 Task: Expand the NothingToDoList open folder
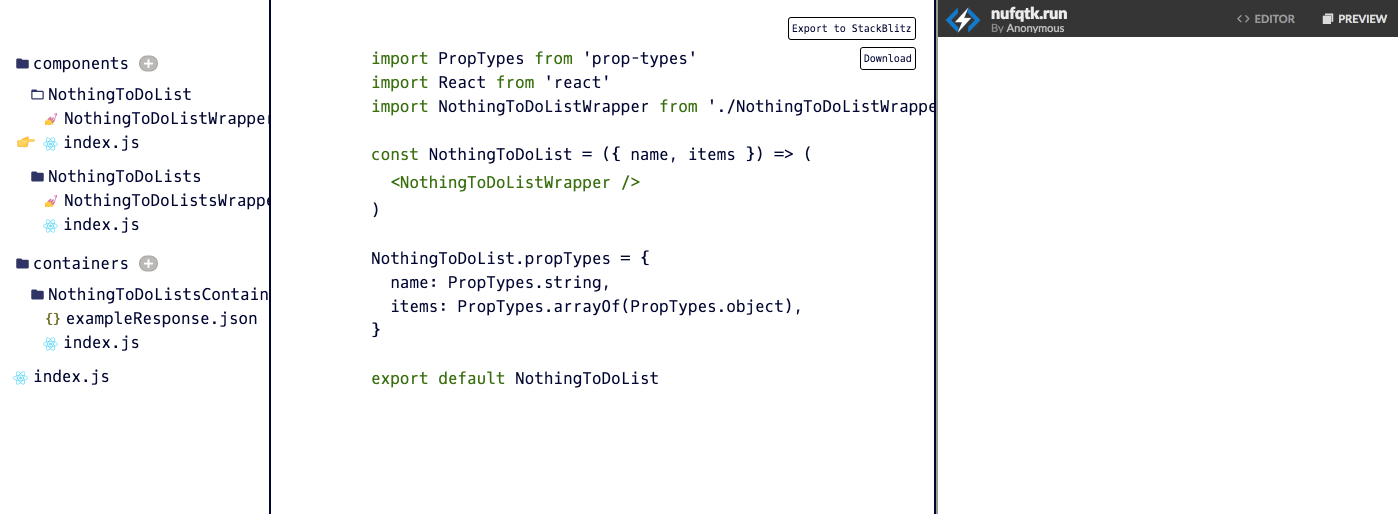point(37,95)
